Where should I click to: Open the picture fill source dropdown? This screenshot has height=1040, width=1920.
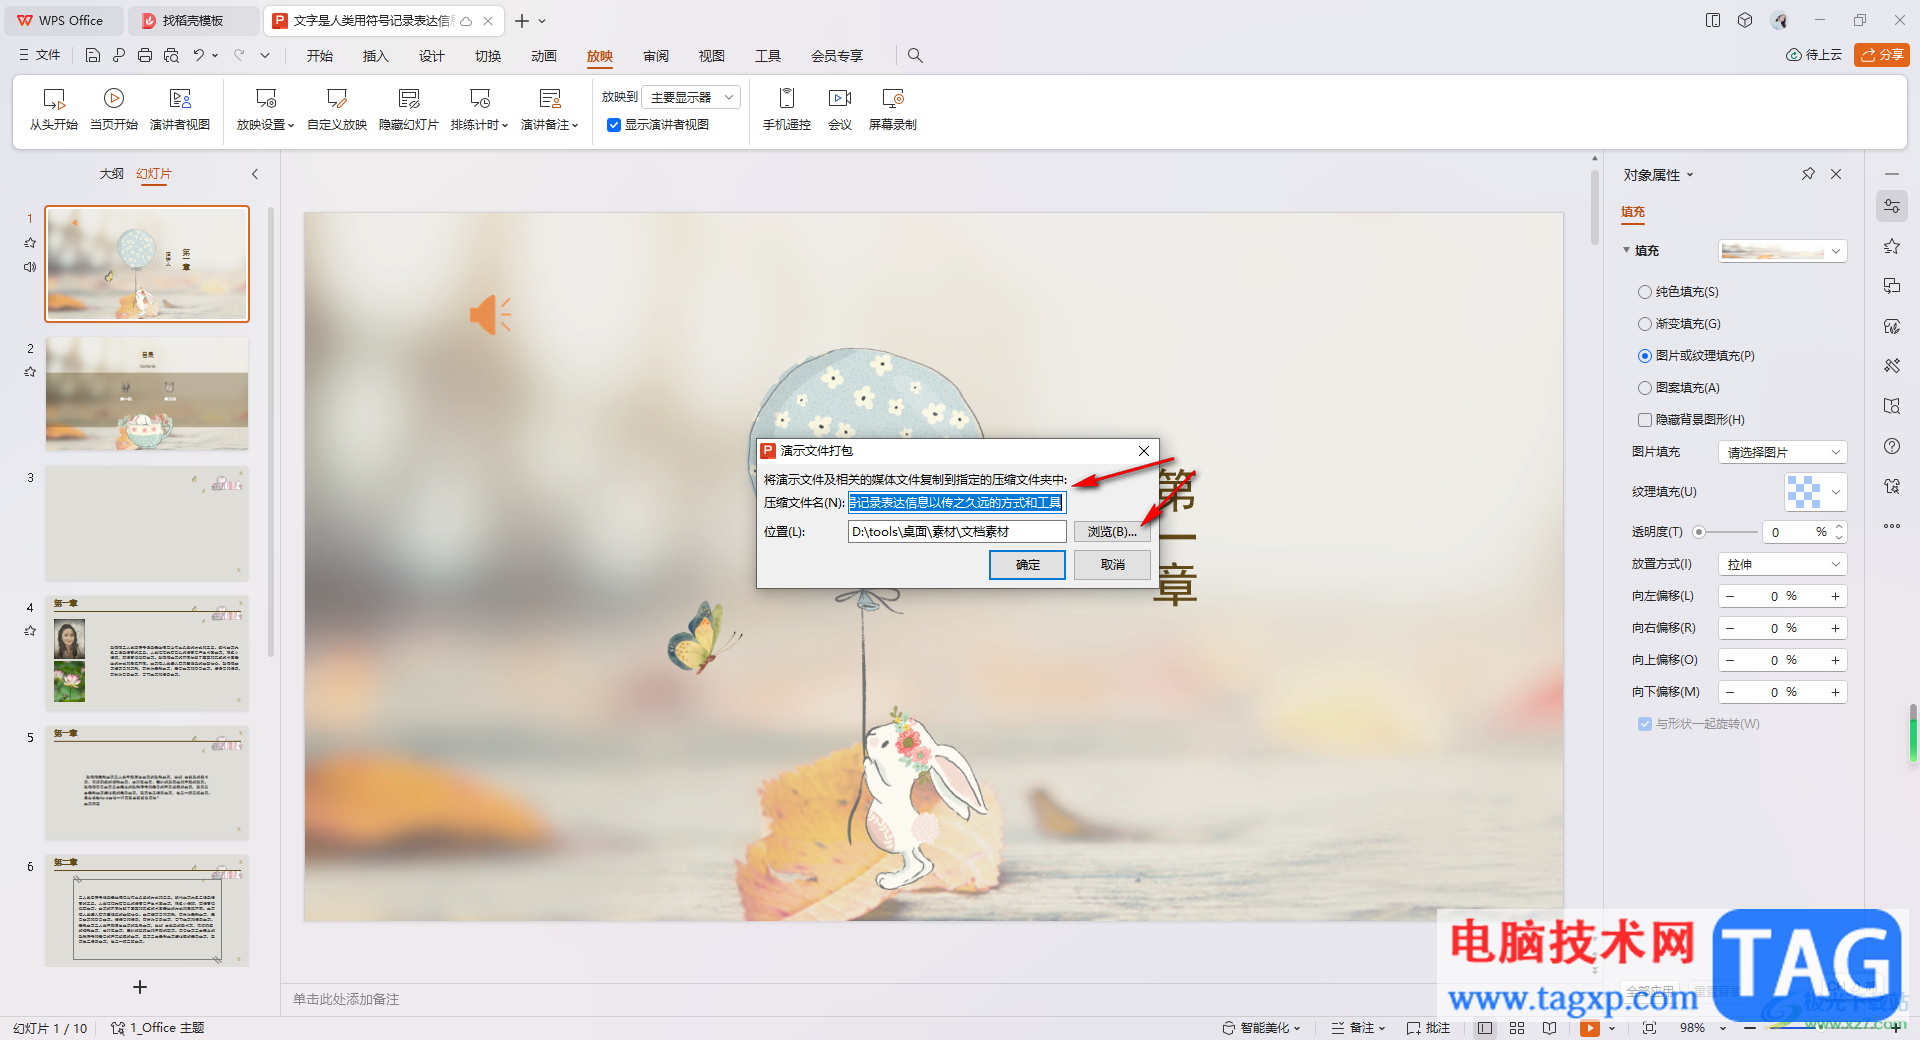1782,452
